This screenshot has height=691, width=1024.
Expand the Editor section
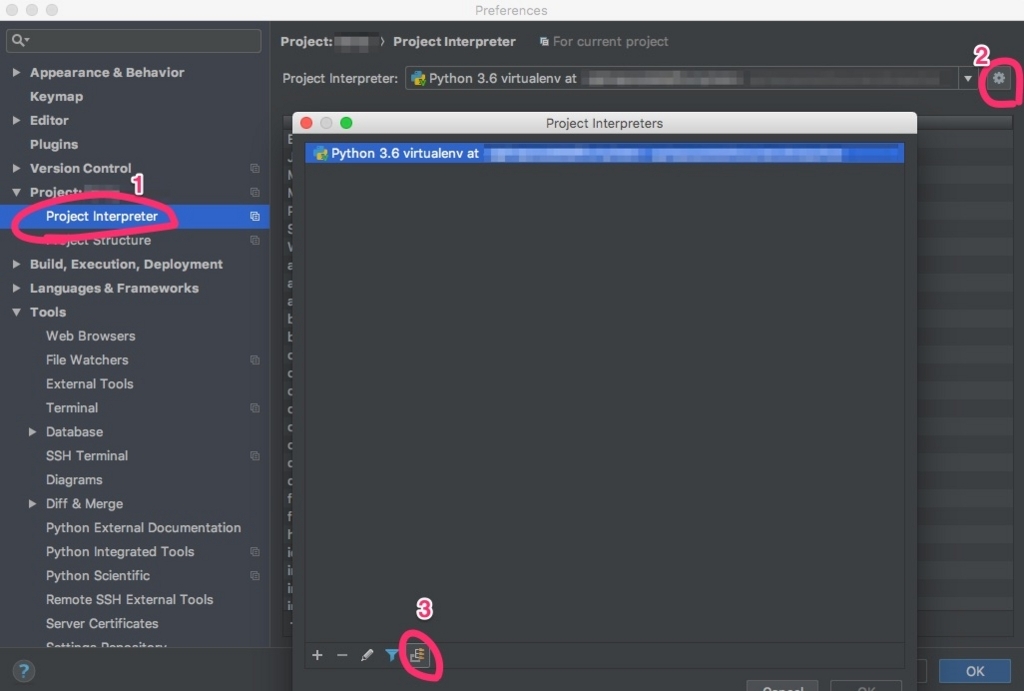coord(16,120)
